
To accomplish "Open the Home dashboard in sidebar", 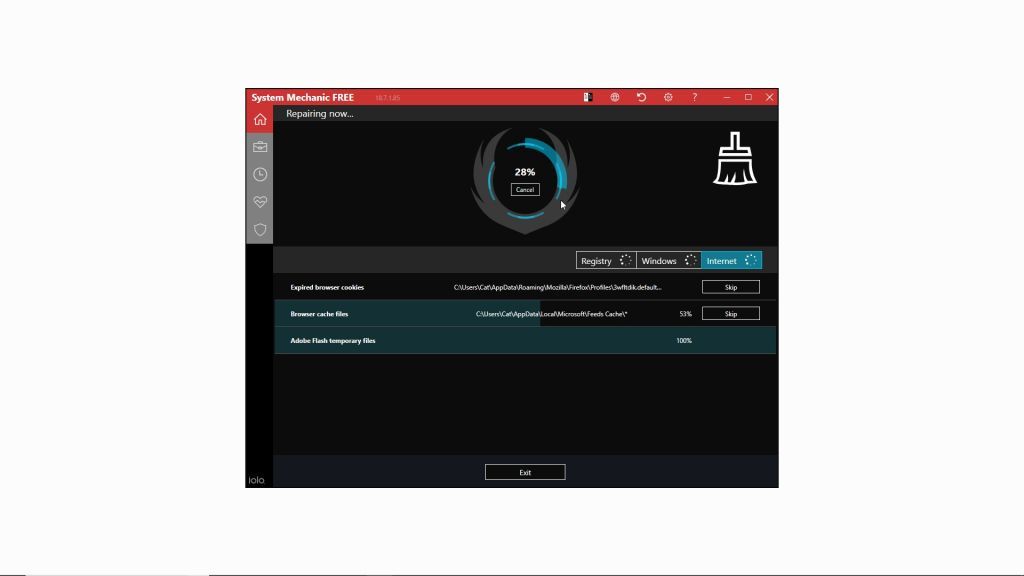I will point(260,120).
